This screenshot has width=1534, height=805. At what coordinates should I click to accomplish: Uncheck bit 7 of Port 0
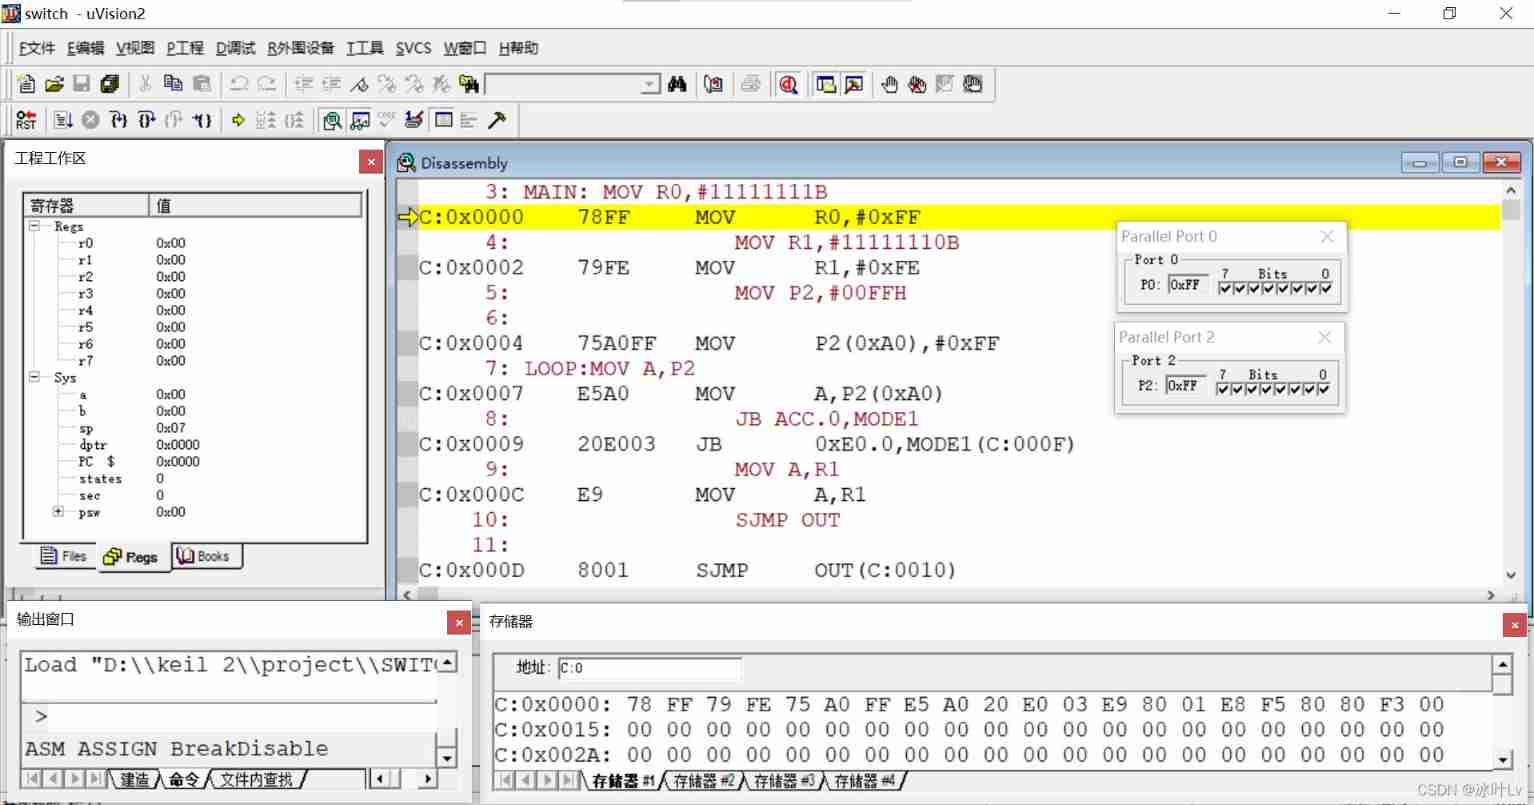coord(1225,288)
